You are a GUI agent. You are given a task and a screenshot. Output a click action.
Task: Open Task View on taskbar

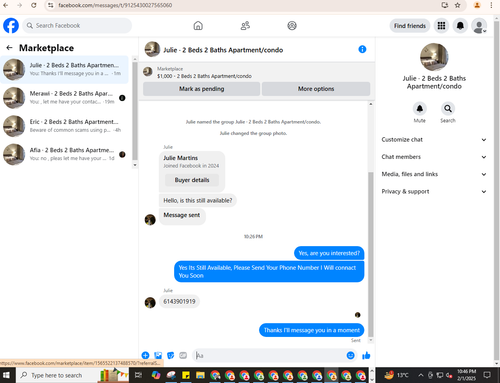[138, 375]
